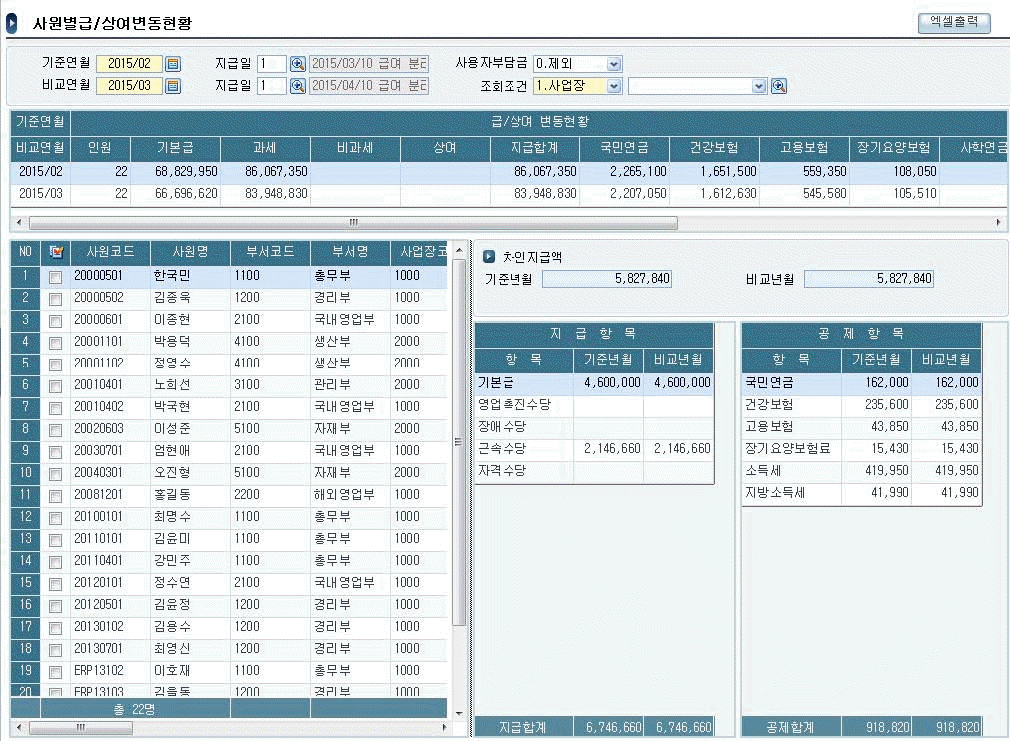Check the box for employee 한국민
1011x741 pixels.
tap(55, 277)
